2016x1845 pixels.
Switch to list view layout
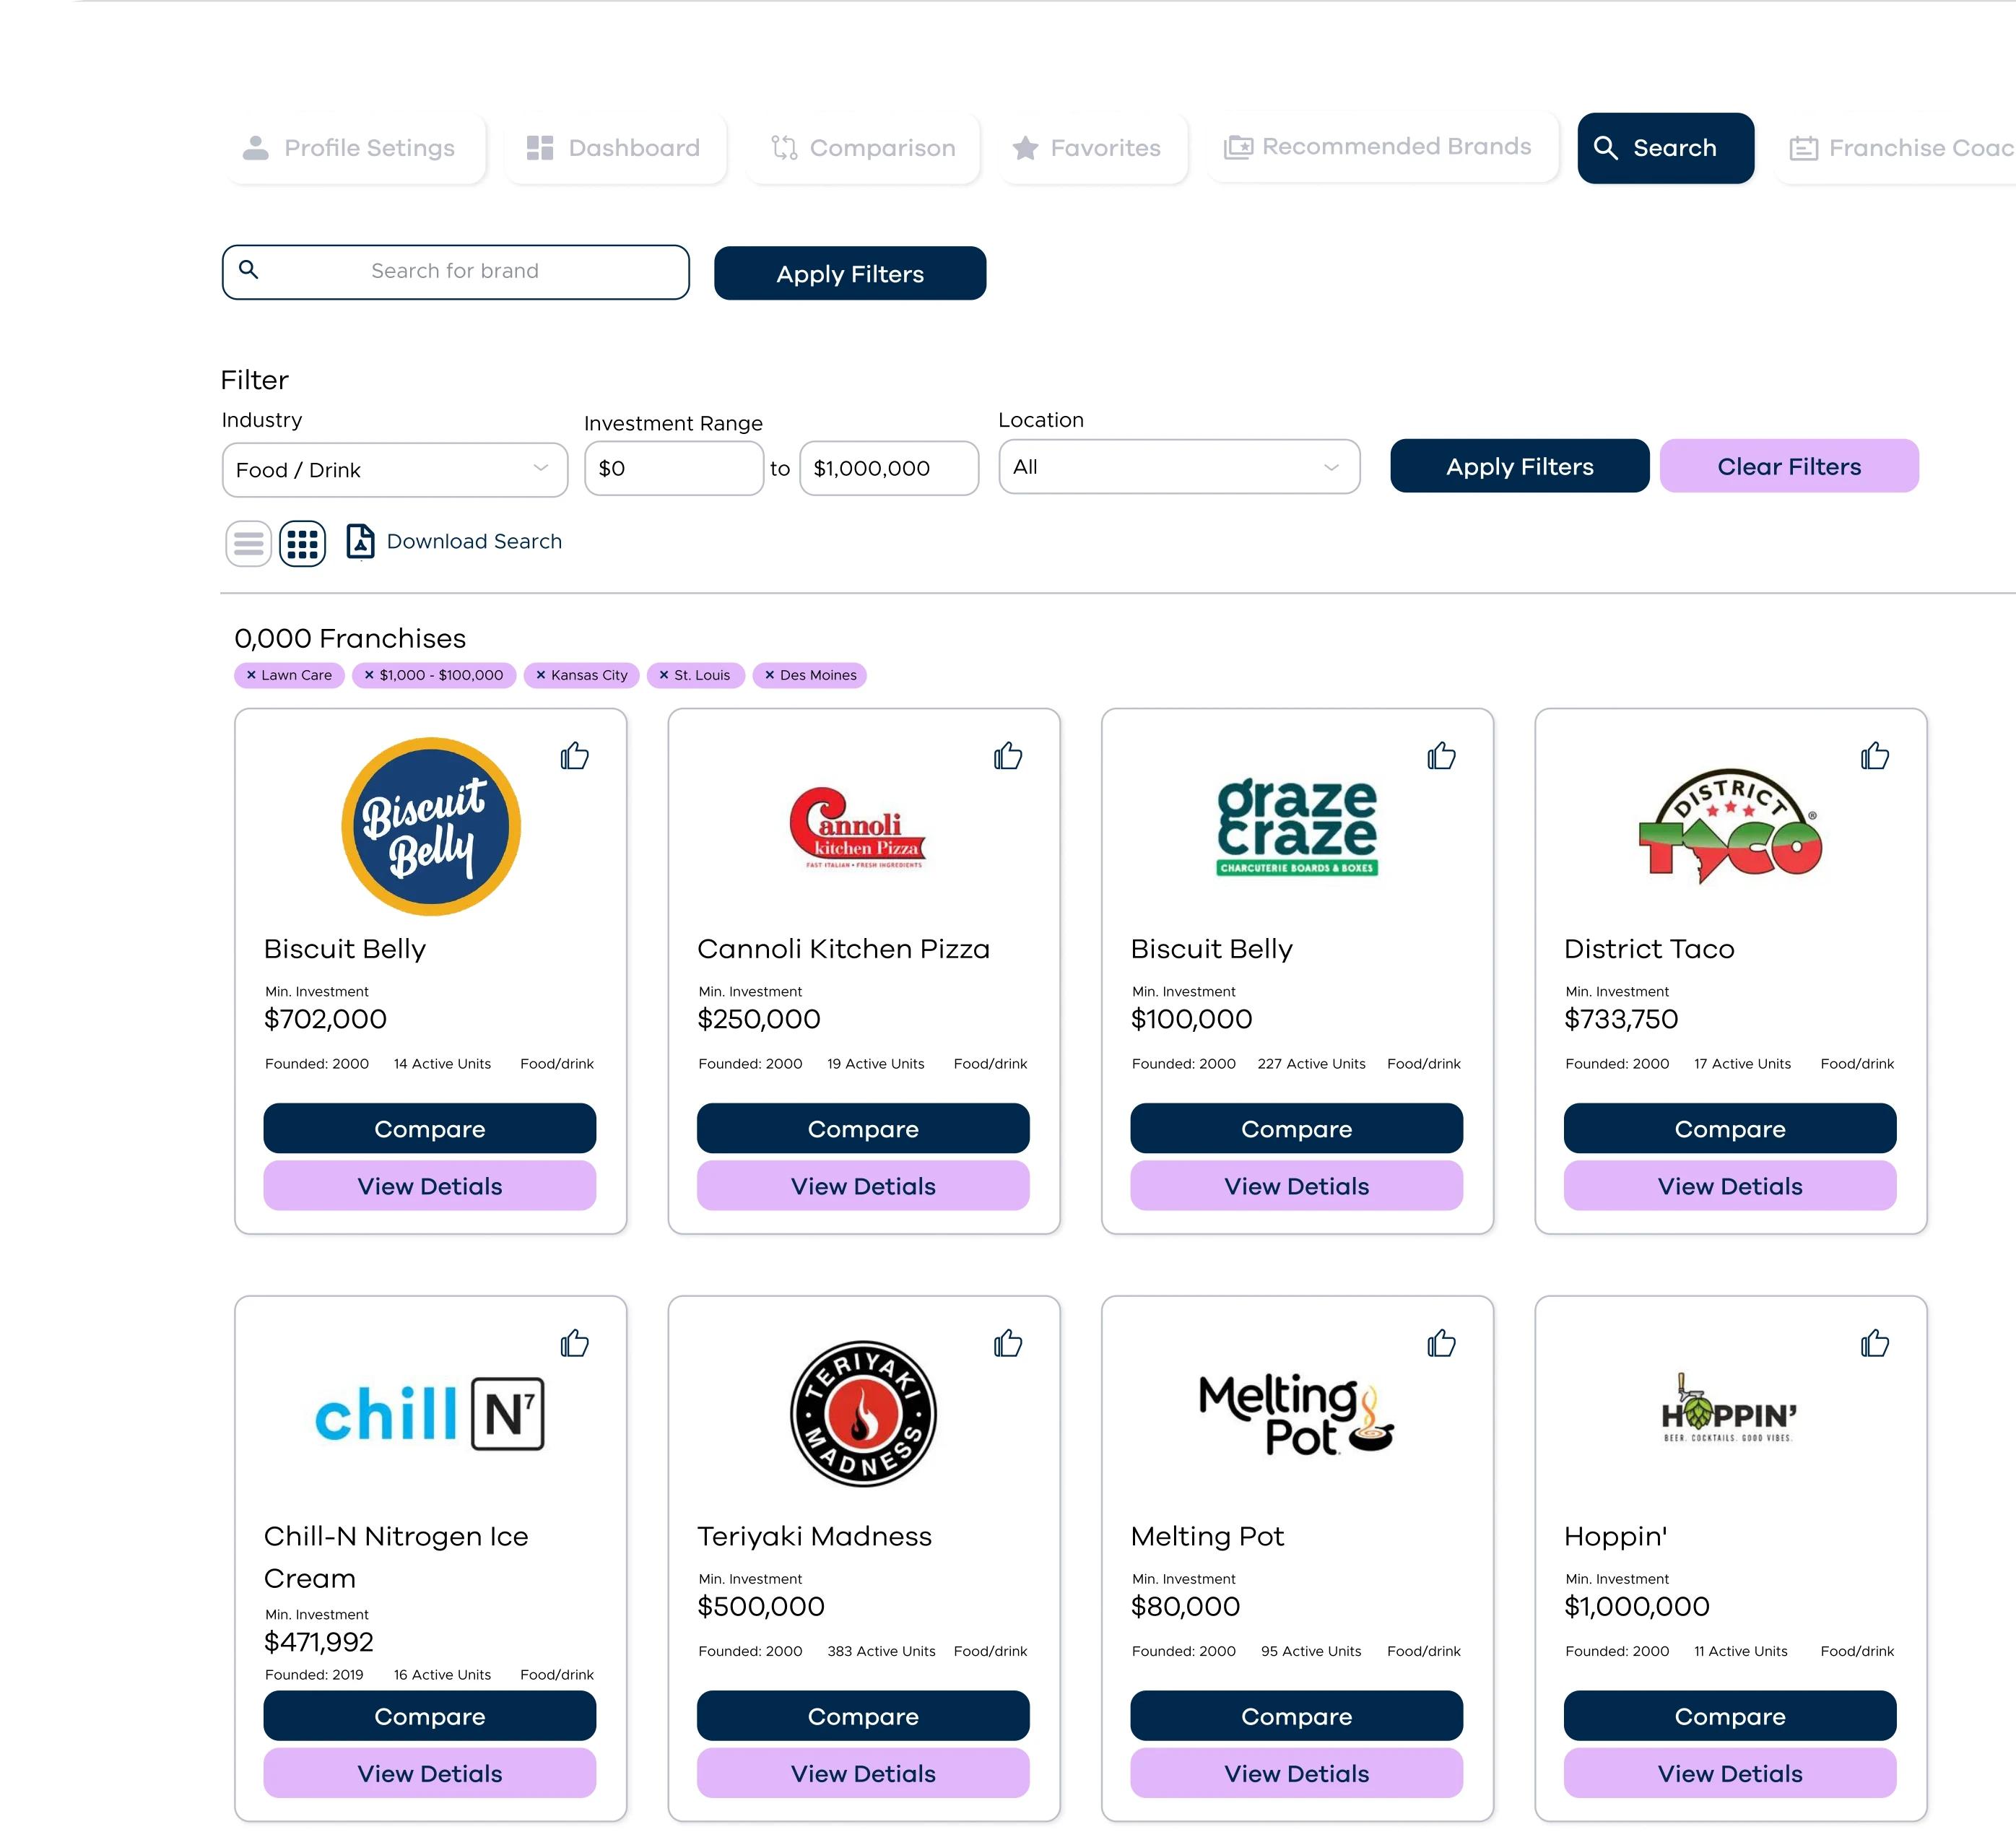point(248,544)
